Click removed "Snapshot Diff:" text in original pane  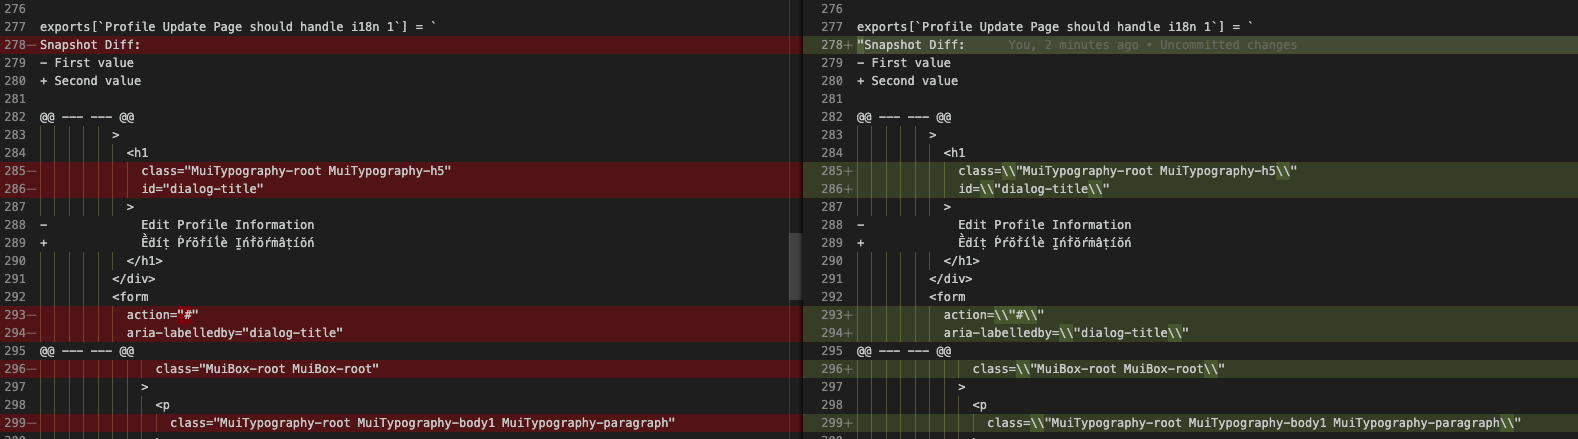point(90,45)
